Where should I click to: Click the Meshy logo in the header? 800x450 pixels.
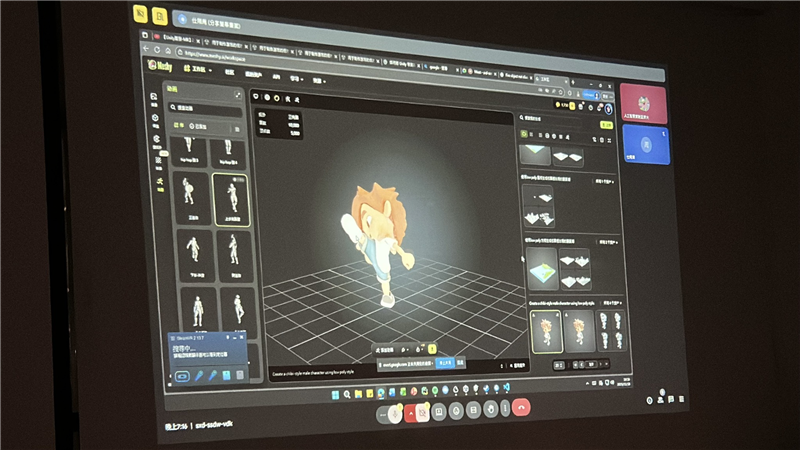coord(160,65)
